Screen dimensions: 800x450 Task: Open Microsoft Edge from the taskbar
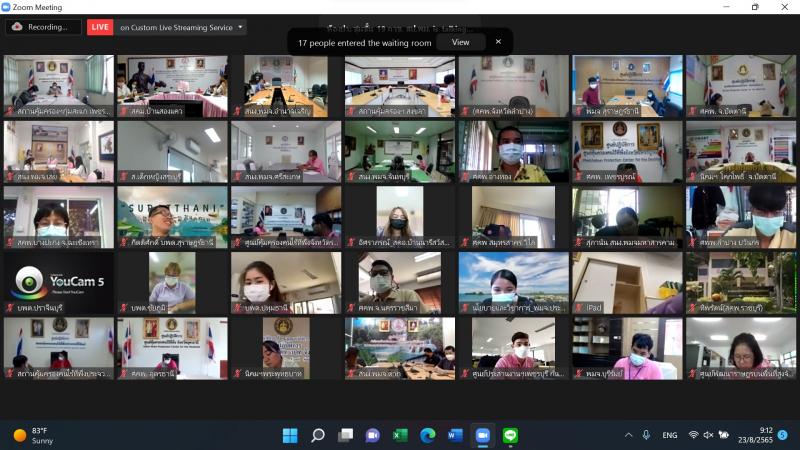[428, 435]
